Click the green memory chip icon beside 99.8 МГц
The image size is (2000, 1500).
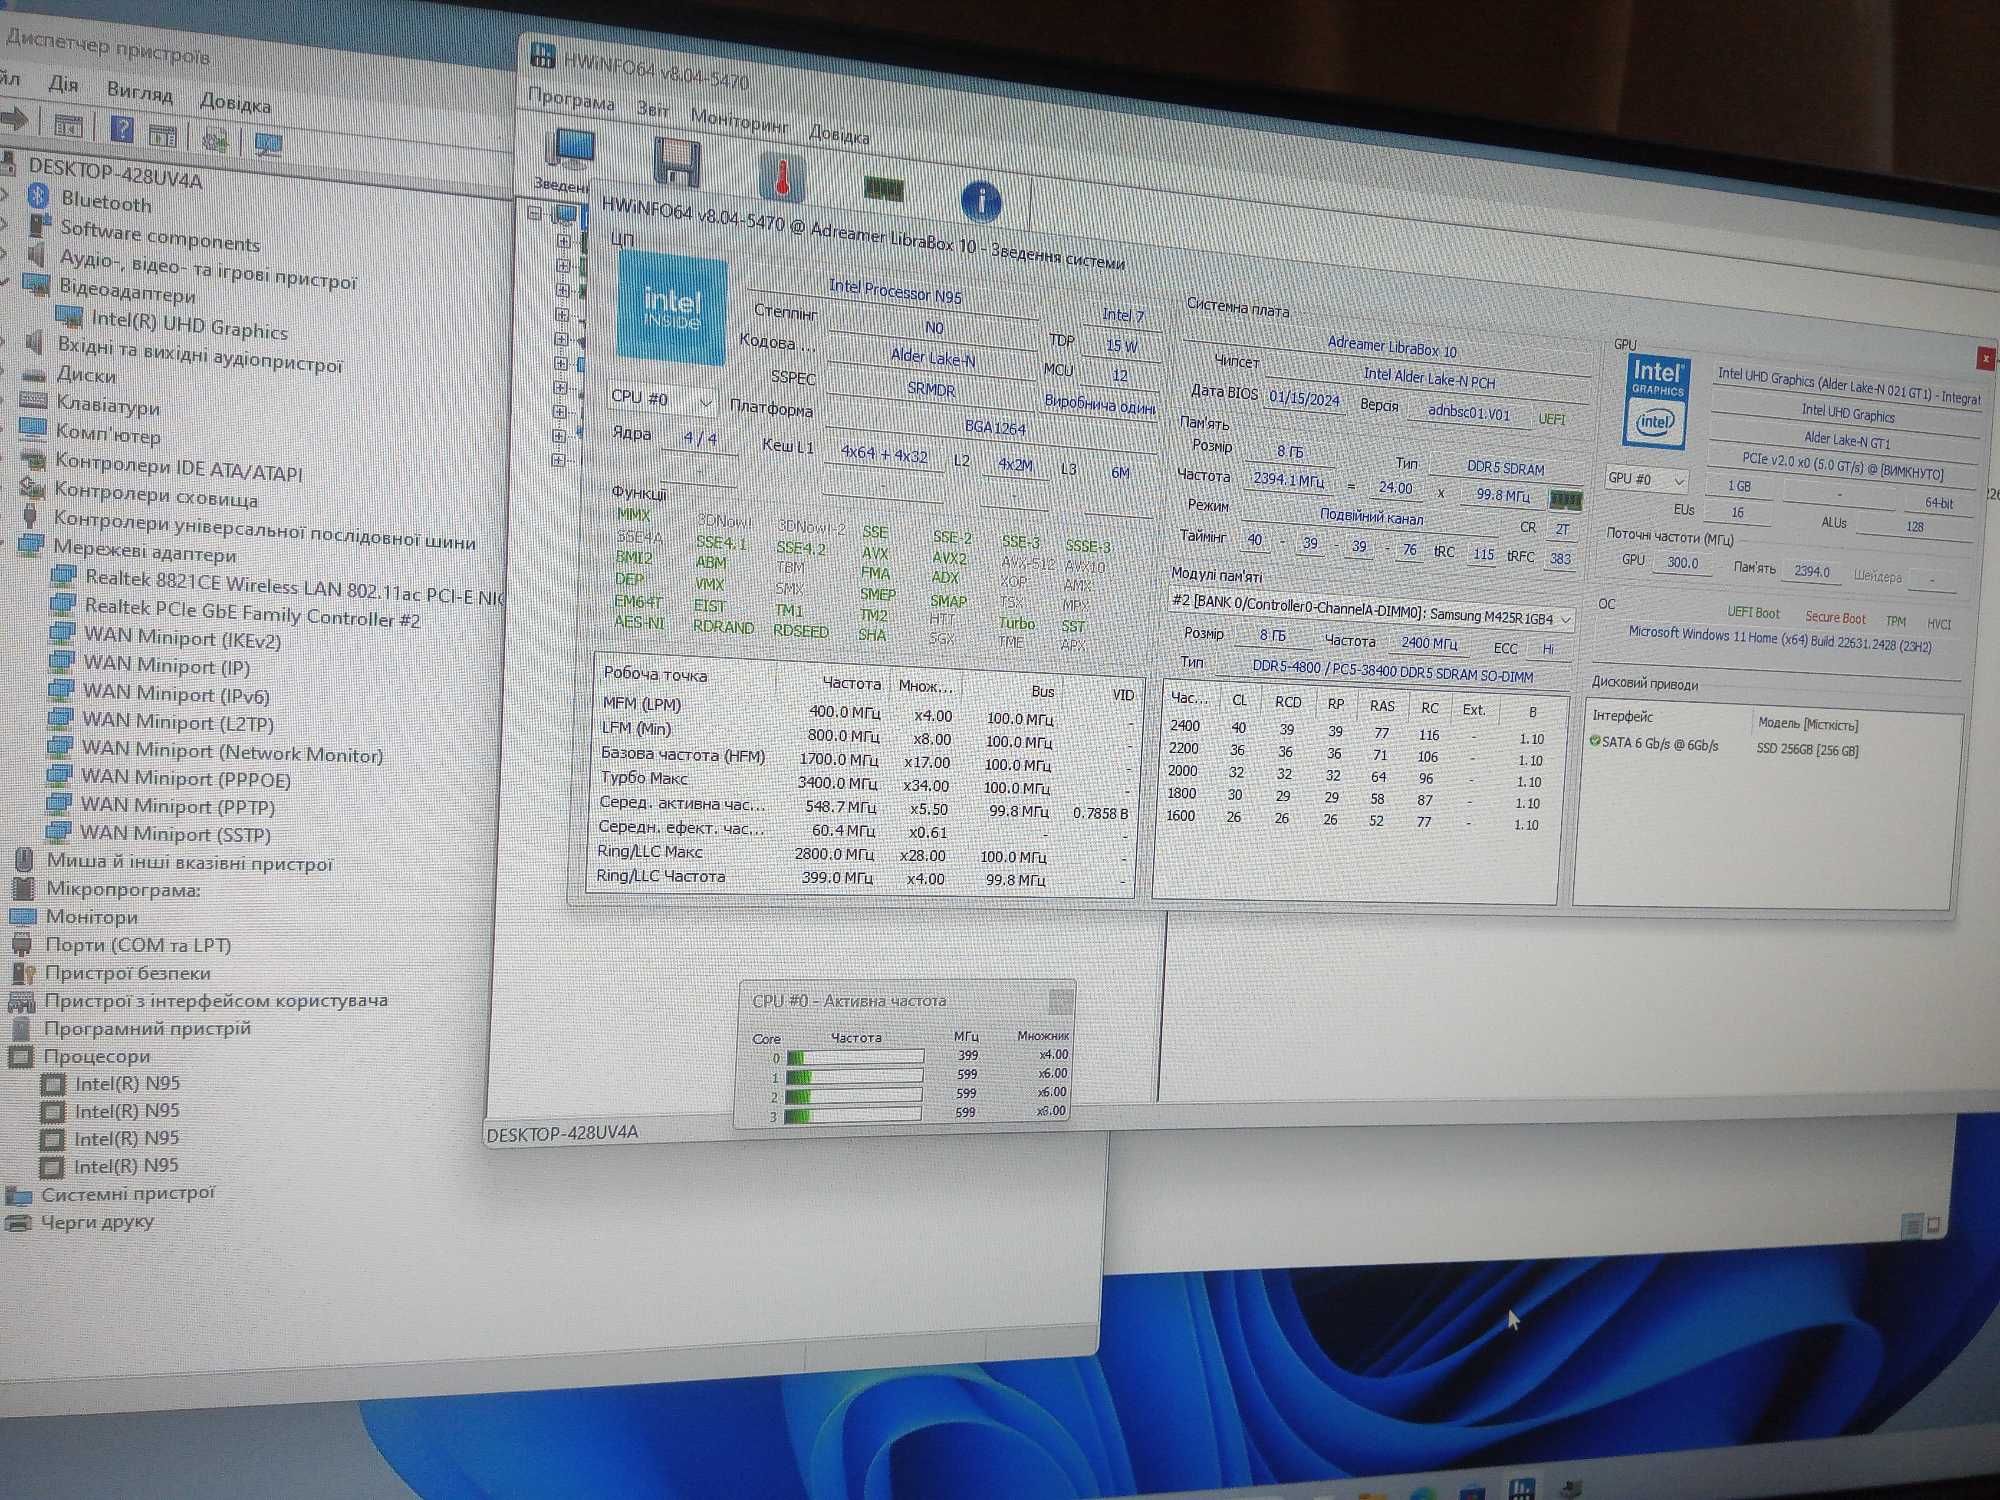(x=1565, y=499)
